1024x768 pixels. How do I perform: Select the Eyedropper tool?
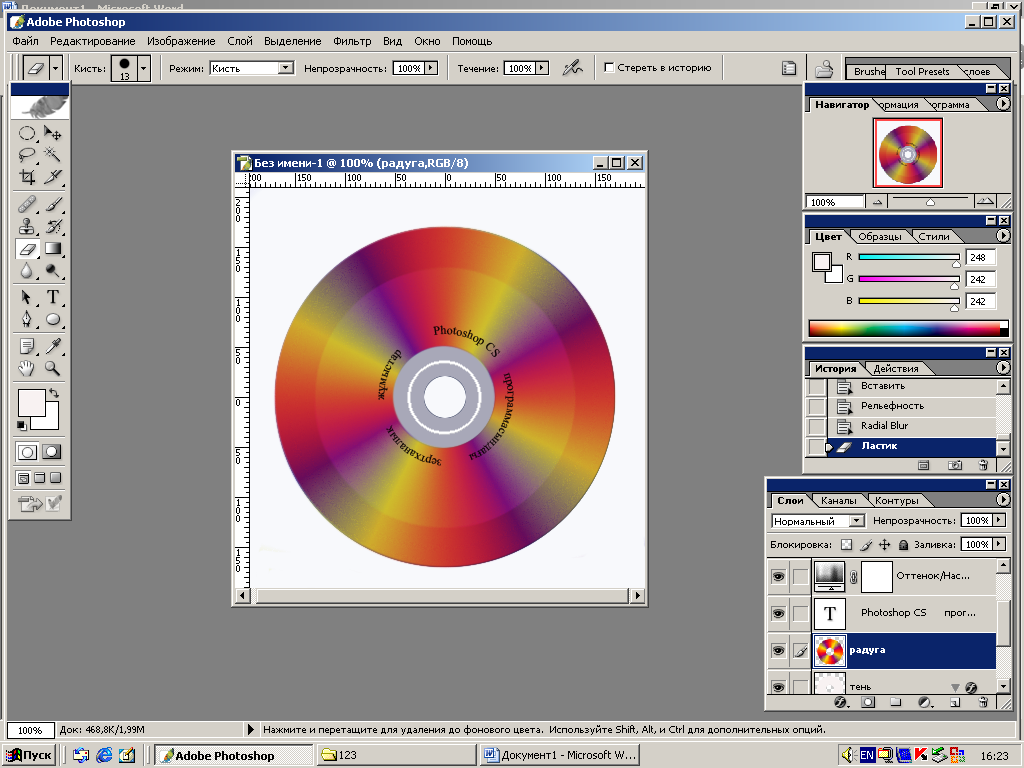(x=53, y=346)
